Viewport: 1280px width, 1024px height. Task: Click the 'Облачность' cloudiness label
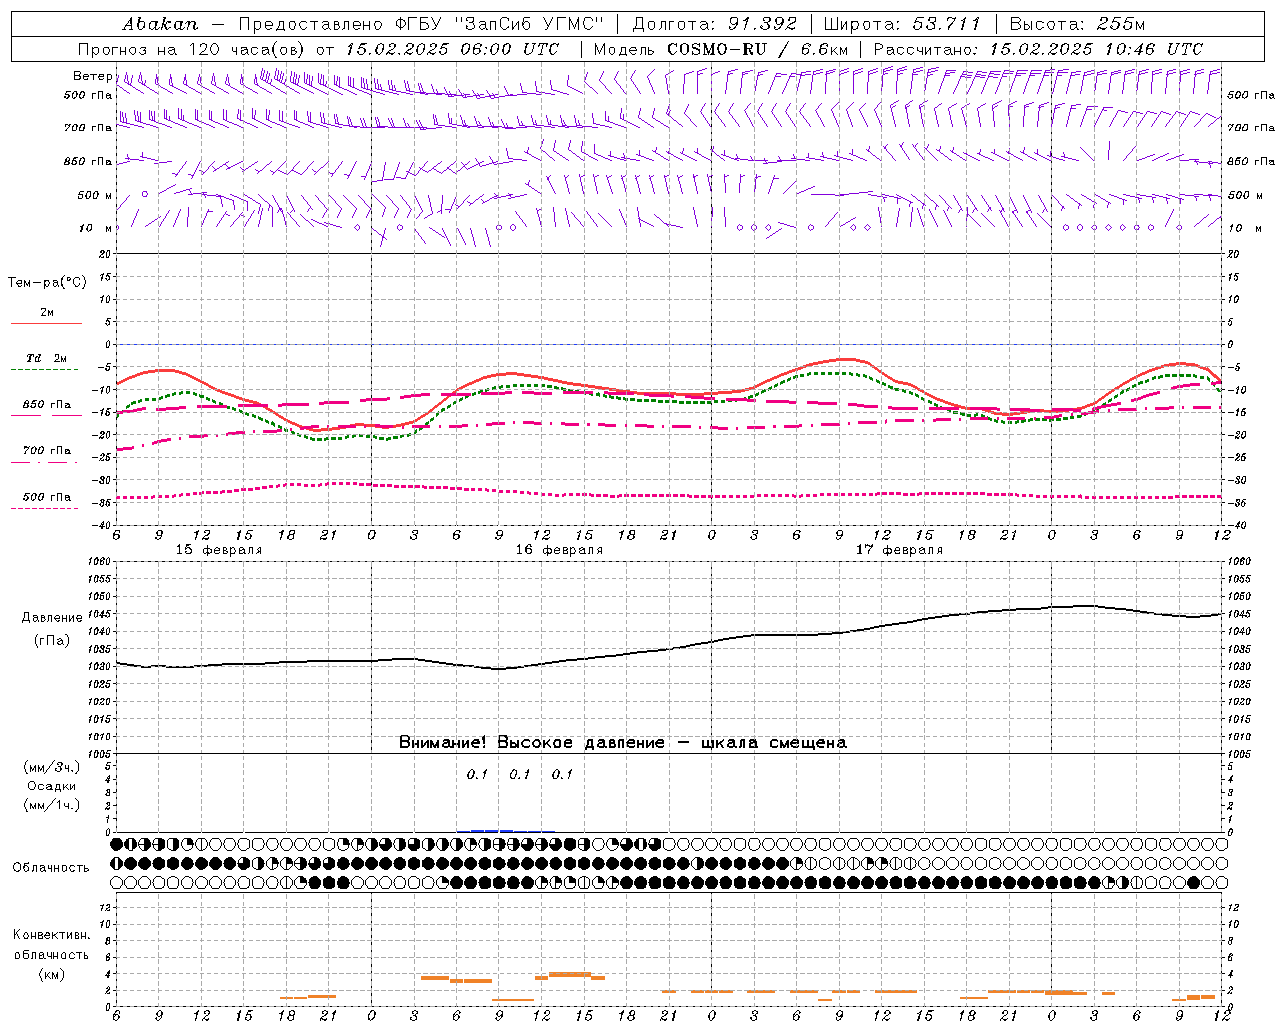coord(50,868)
